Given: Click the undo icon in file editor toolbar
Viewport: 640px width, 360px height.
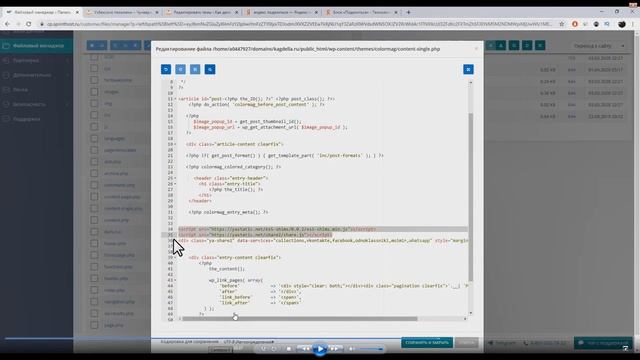Looking at the screenshot, I should [x=166, y=69].
